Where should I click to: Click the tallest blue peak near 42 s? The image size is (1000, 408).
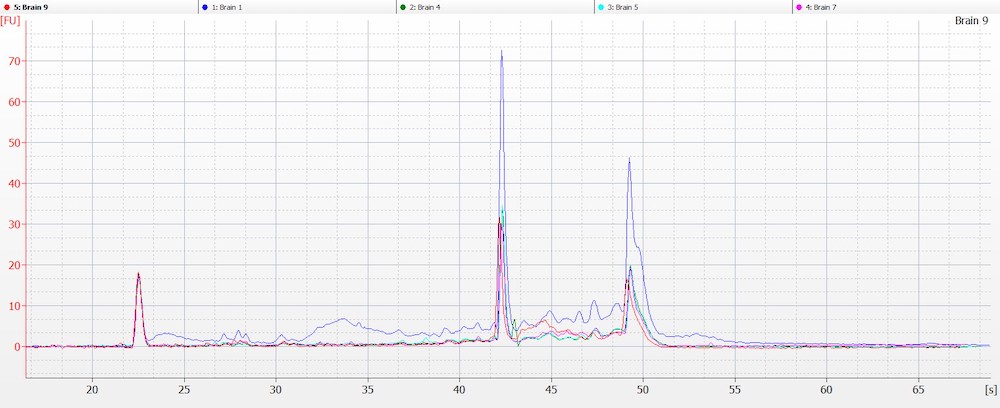coord(501,51)
